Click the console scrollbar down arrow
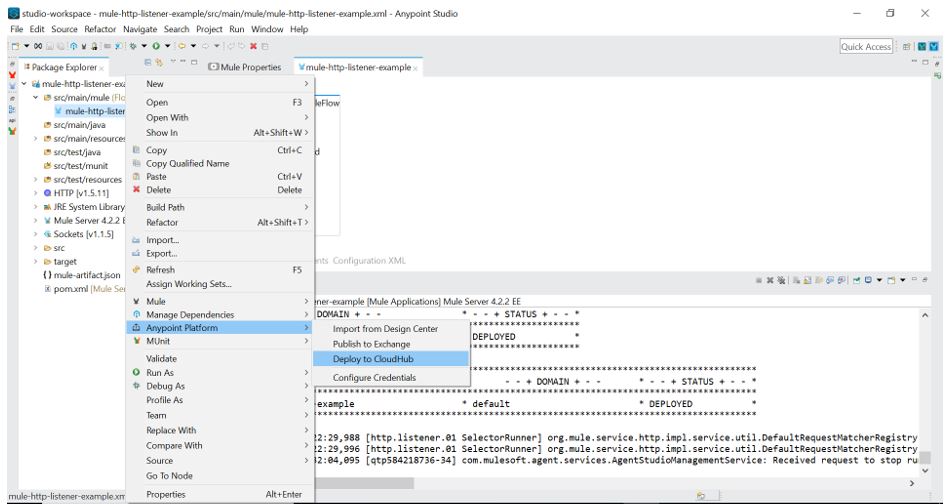Viewport: 948px width, 504px height. [924, 471]
